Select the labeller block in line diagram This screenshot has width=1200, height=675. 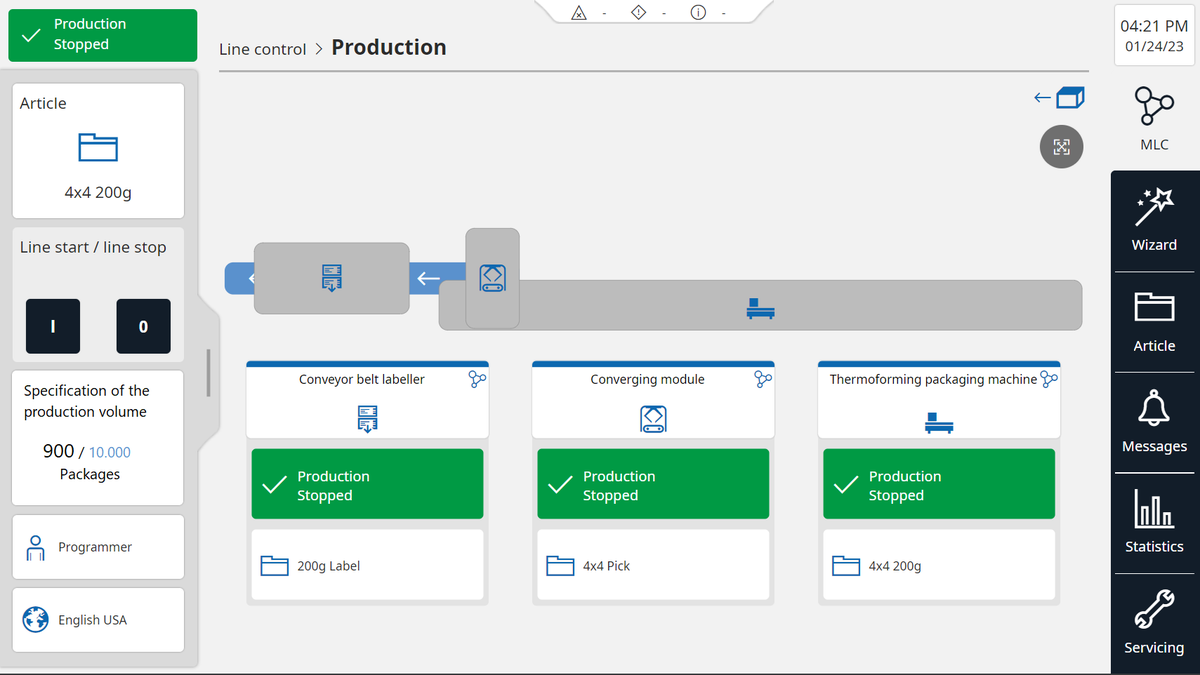[331, 278]
